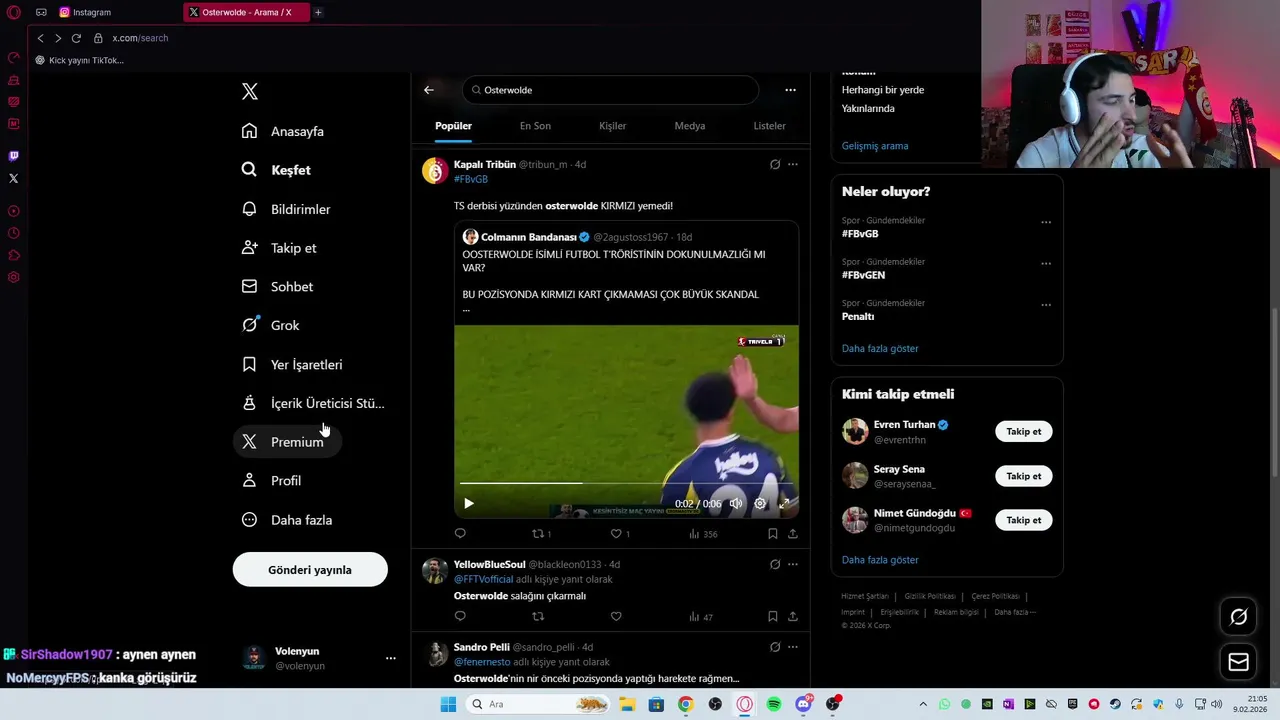Select Herhangi bir yerde location filter

883,90
